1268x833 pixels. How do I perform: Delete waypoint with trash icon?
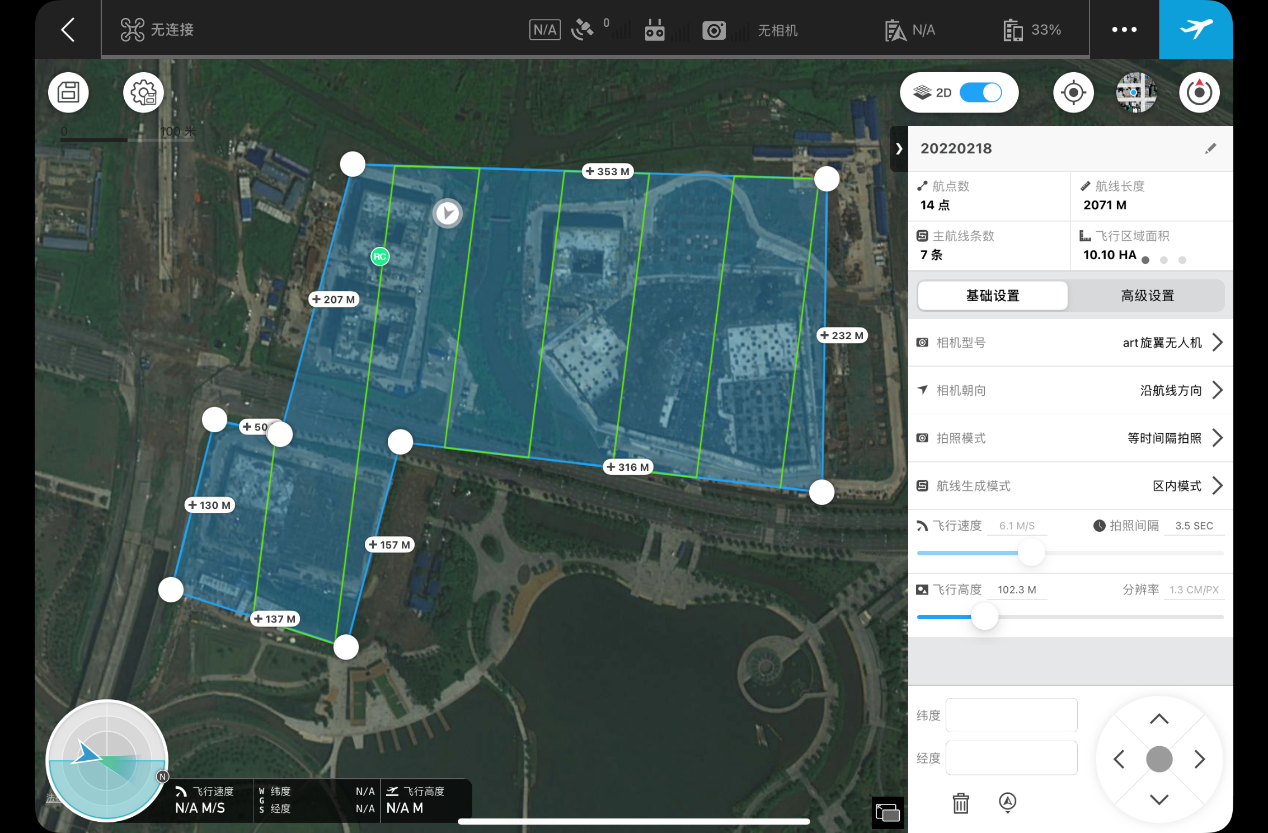pos(960,802)
